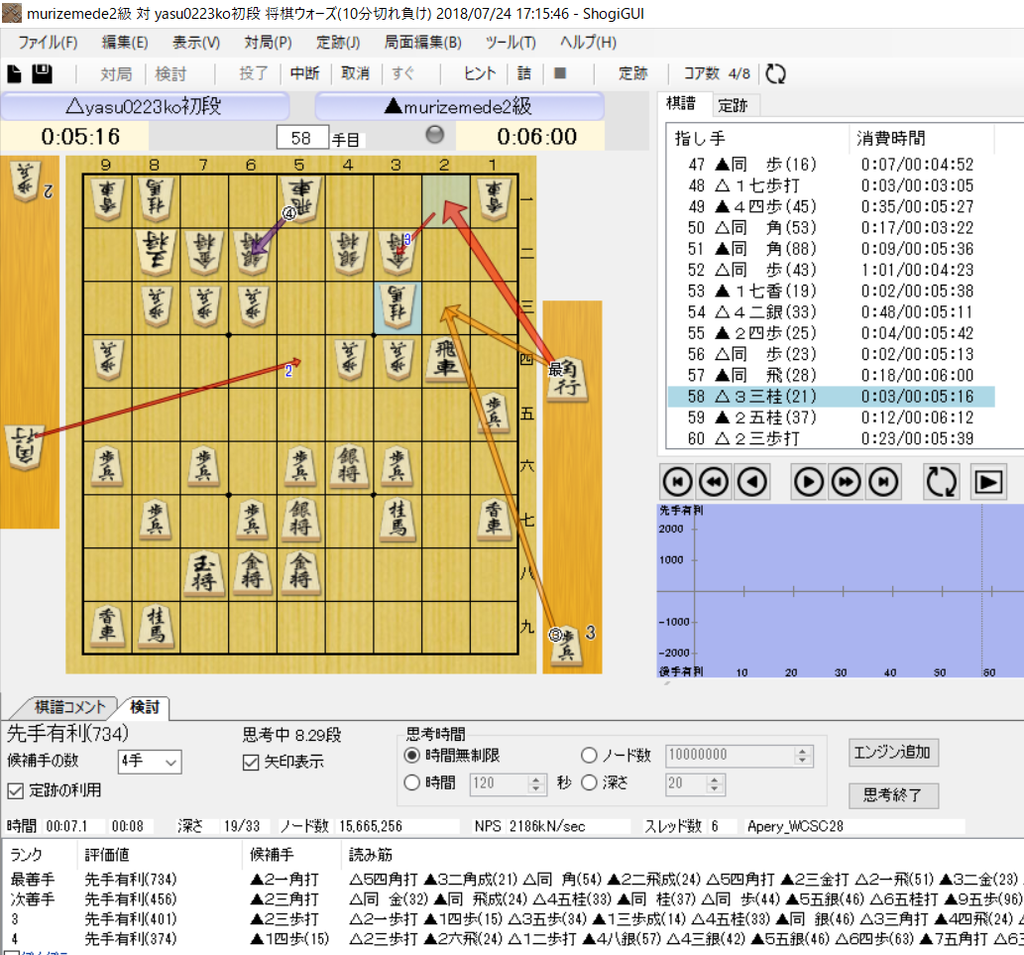Switch to 棋譜コメント tab
The width and height of the screenshot is (1024, 955).
pyautogui.click(x=69, y=707)
